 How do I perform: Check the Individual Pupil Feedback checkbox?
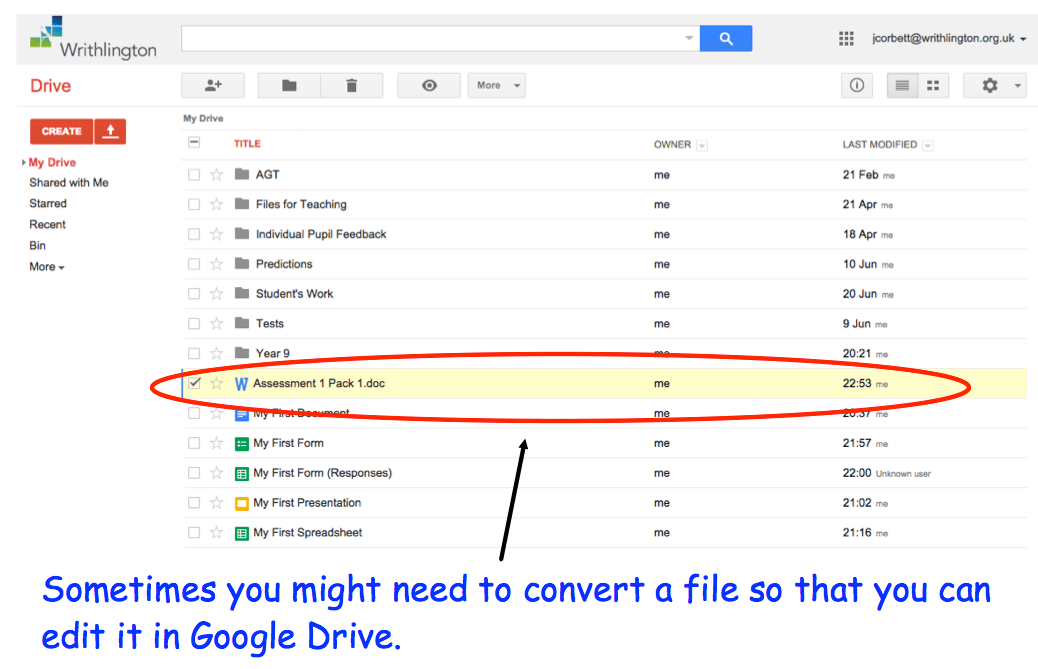(x=194, y=234)
